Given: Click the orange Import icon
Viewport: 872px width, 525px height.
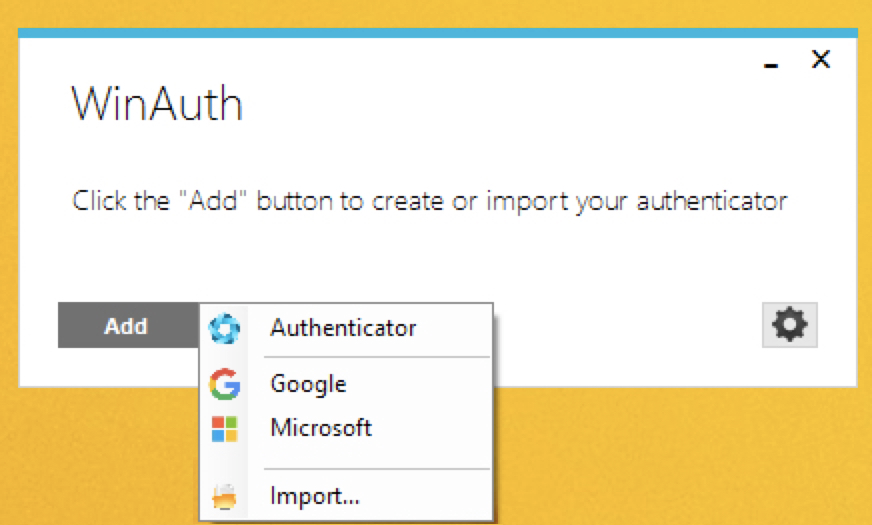Looking at the screenshot, I should (x=224, y=495).
